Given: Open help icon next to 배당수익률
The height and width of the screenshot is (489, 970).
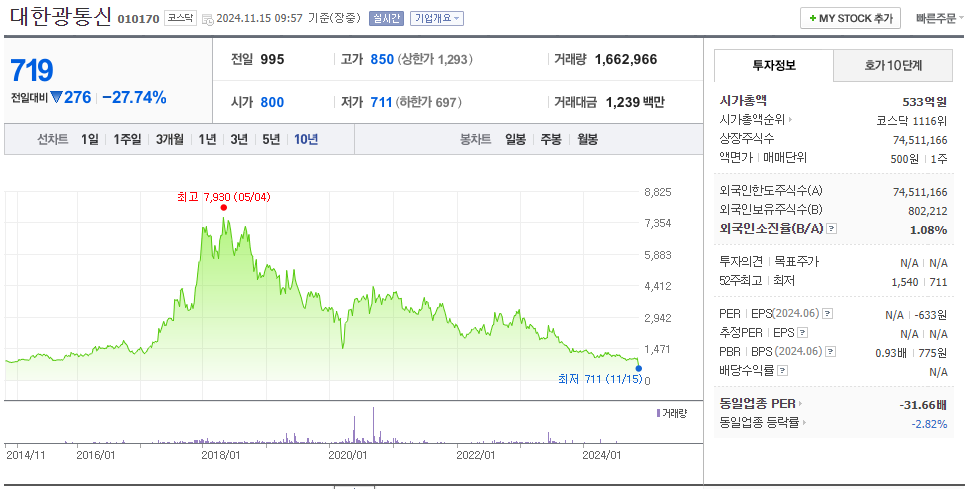Looking at the screenshot, I should pos(783,371).
